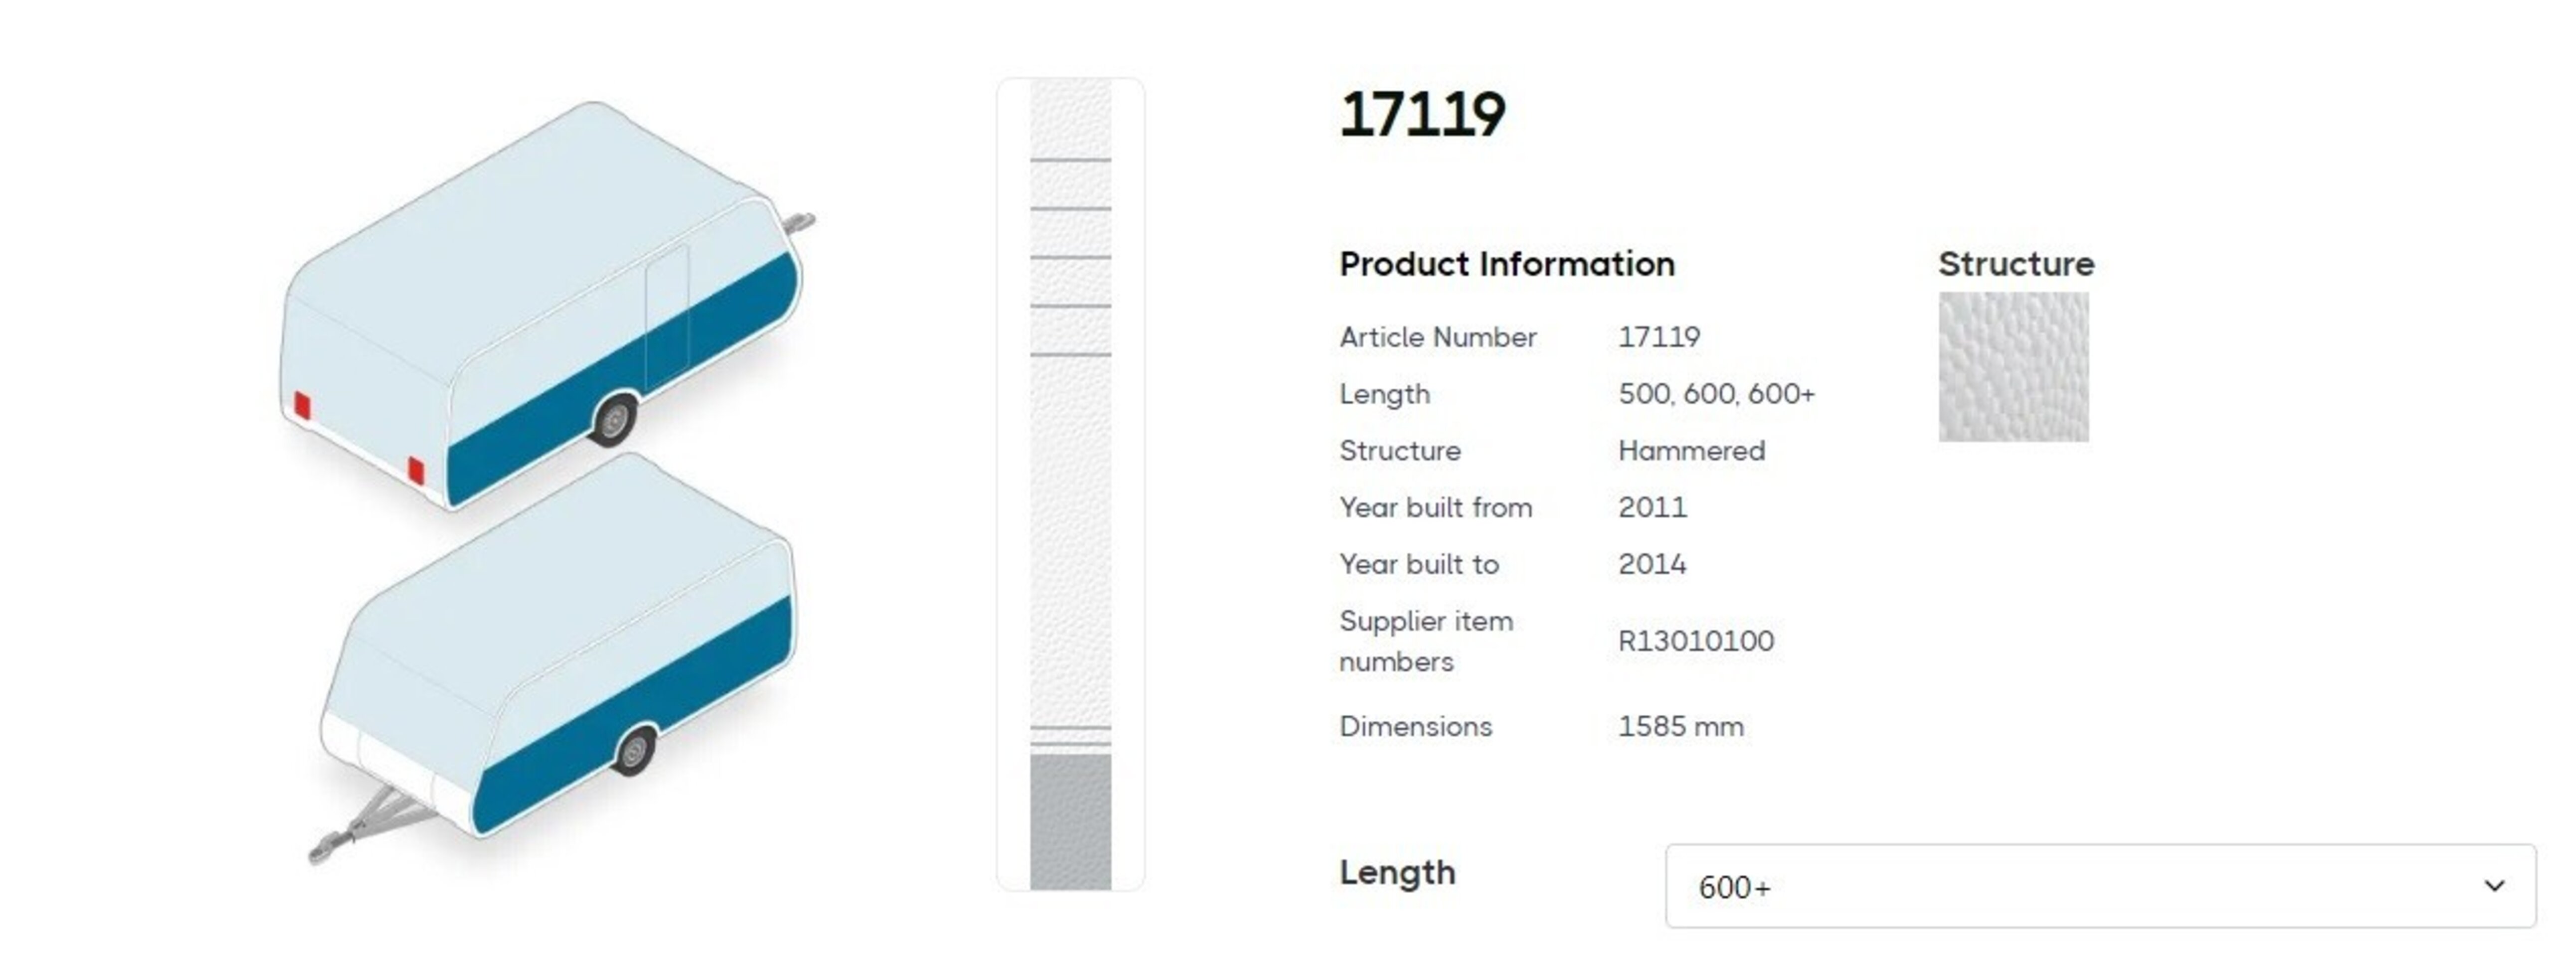Image resolution: width=2576 pixels, height=957 pixels.
Task: Click the Hammered structure value text
Action: click(1691, 451)
